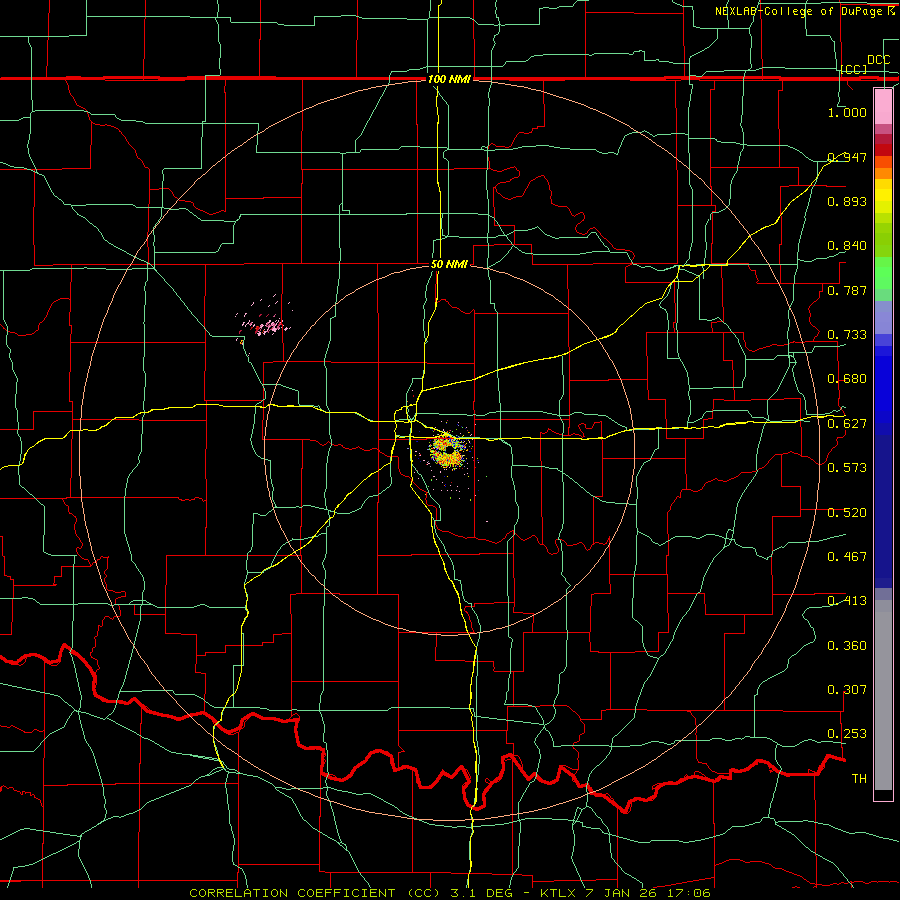This screenshot has width=900, height=900.
Task: Select the 0.520 legend value
Action: 847,513
